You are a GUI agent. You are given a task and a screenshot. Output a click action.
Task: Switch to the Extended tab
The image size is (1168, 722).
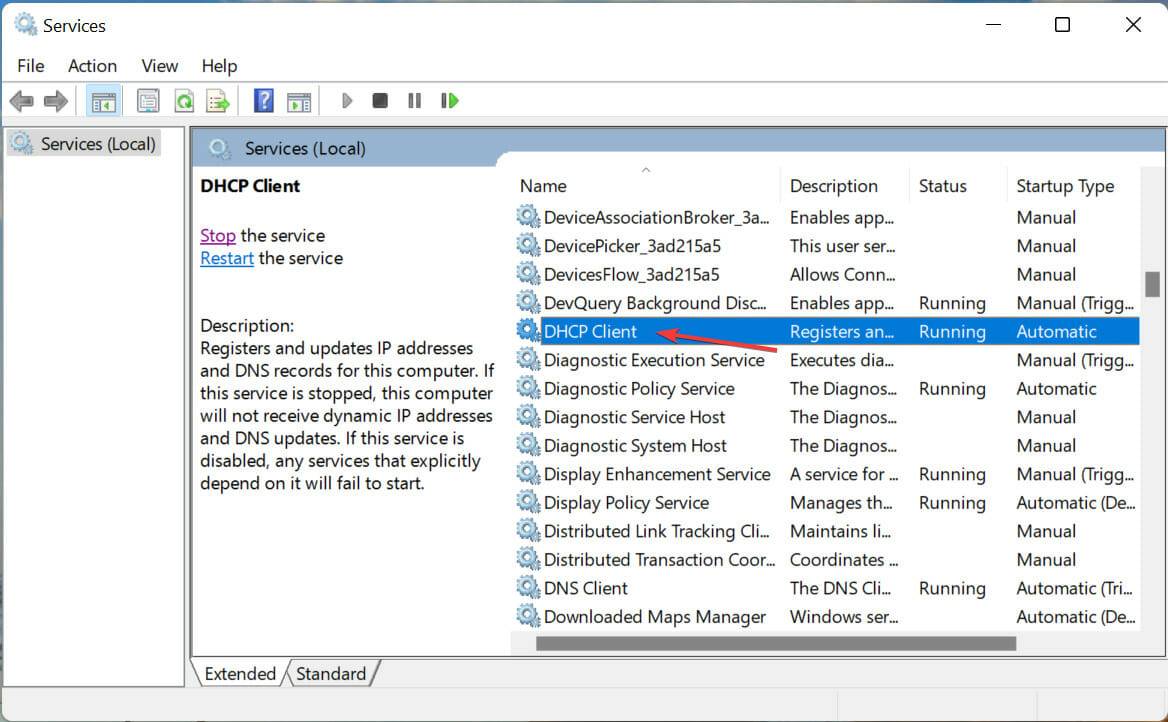pos(240,674)
